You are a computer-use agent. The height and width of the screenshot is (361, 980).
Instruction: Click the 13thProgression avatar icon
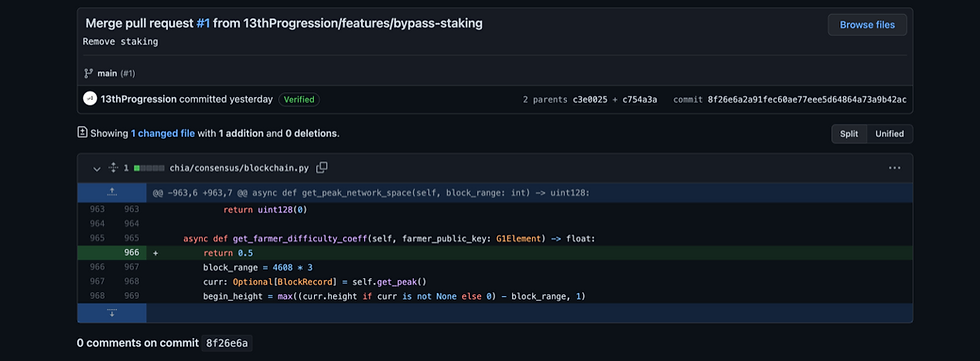[90, 99]
